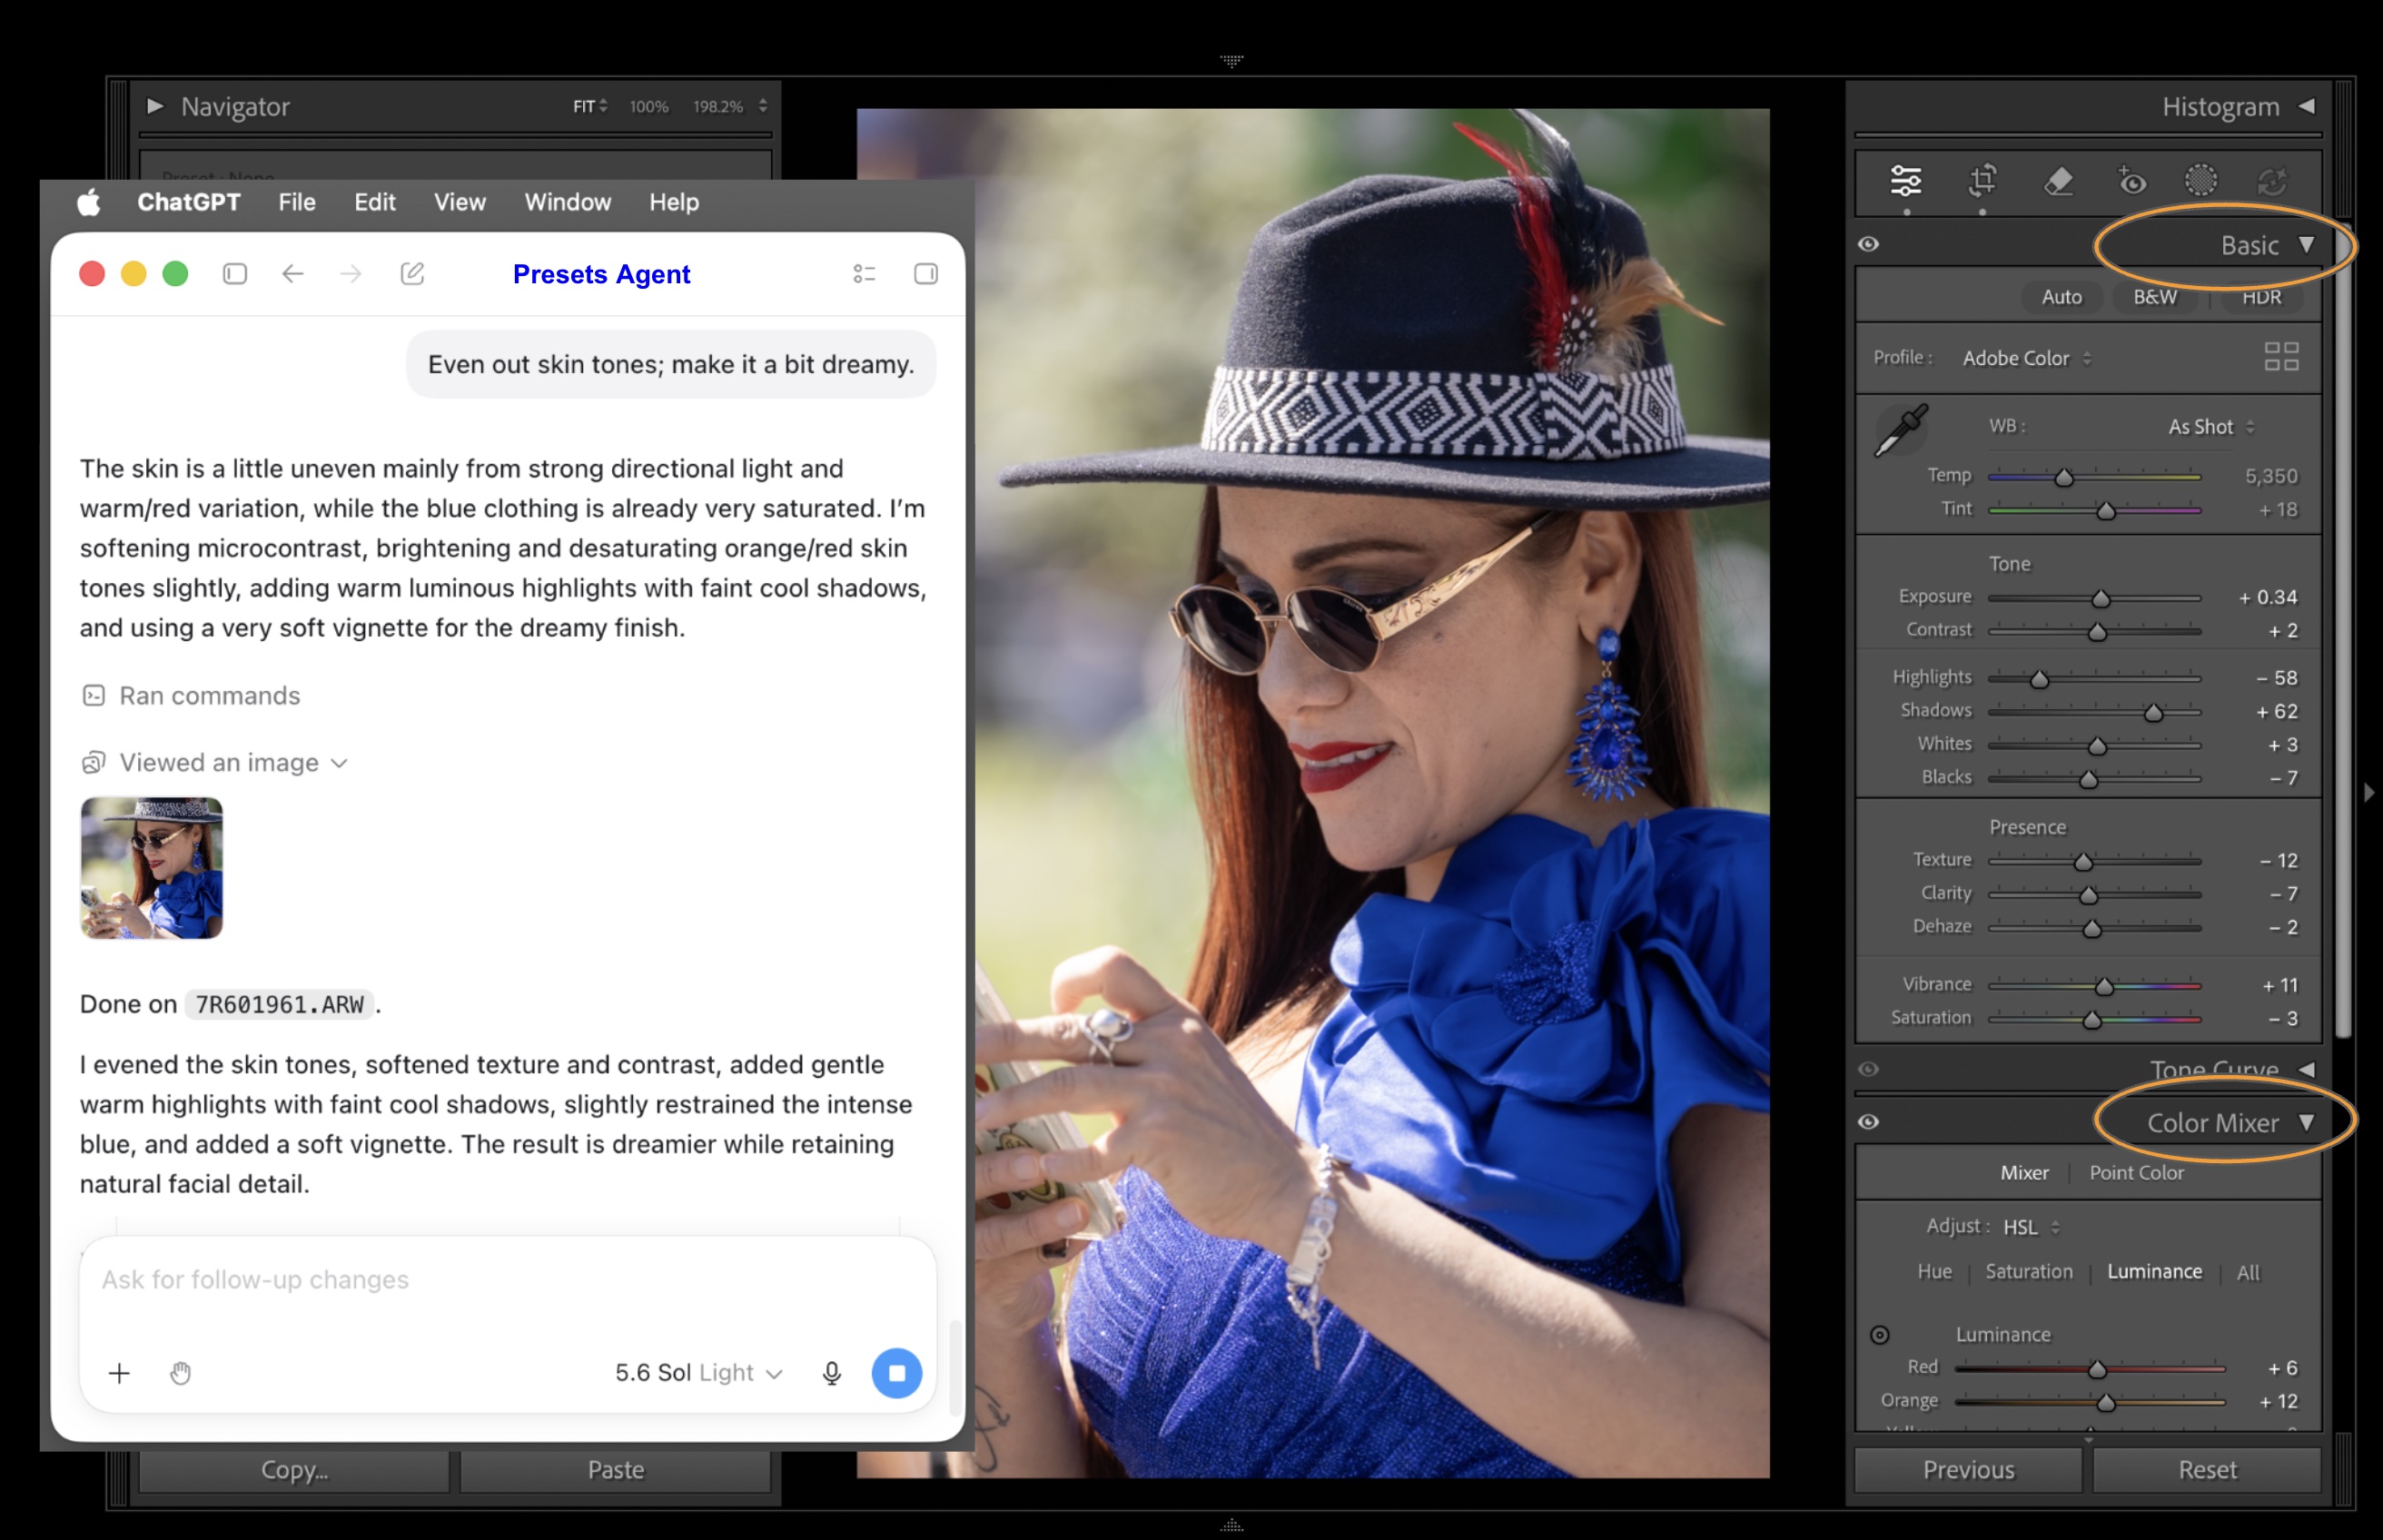Screen dimensions: 2383x1540
Task: Open the Help menu
Action: click(x=674, y=202)
